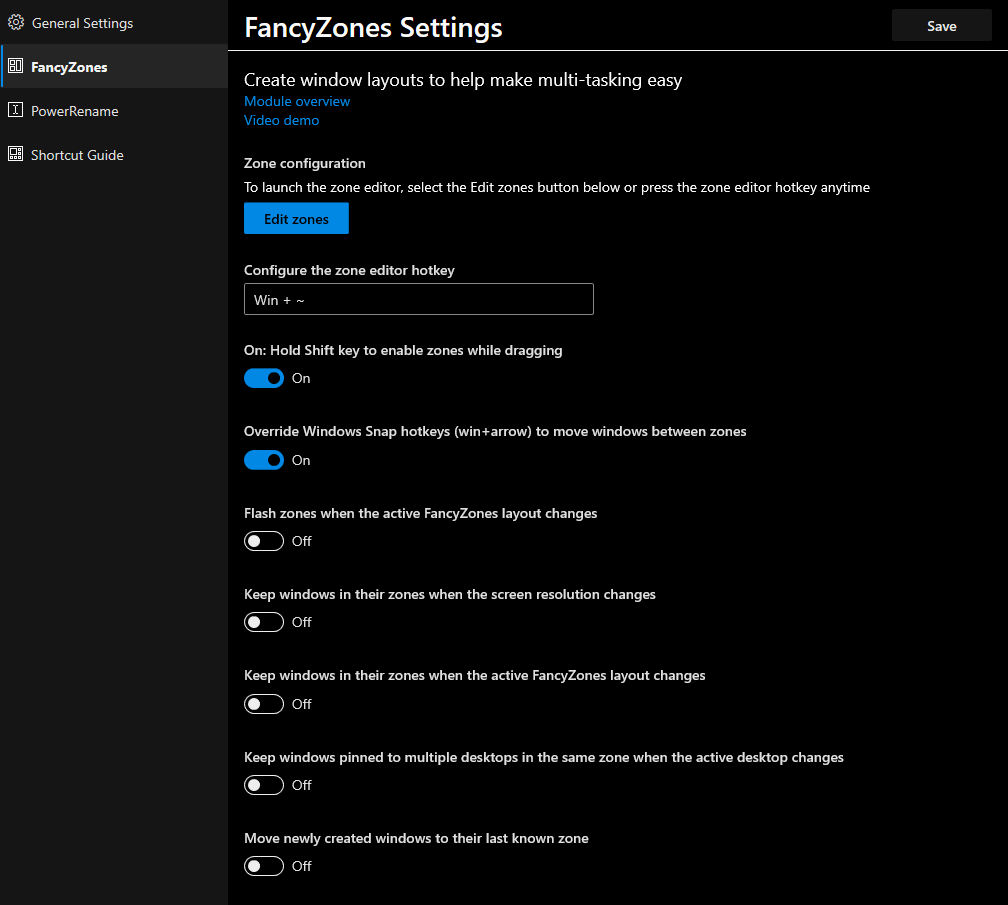
Task: Click the 'Keep windows in their zones when the active FancyZones layout changes' label
Action: coord(474,676)
